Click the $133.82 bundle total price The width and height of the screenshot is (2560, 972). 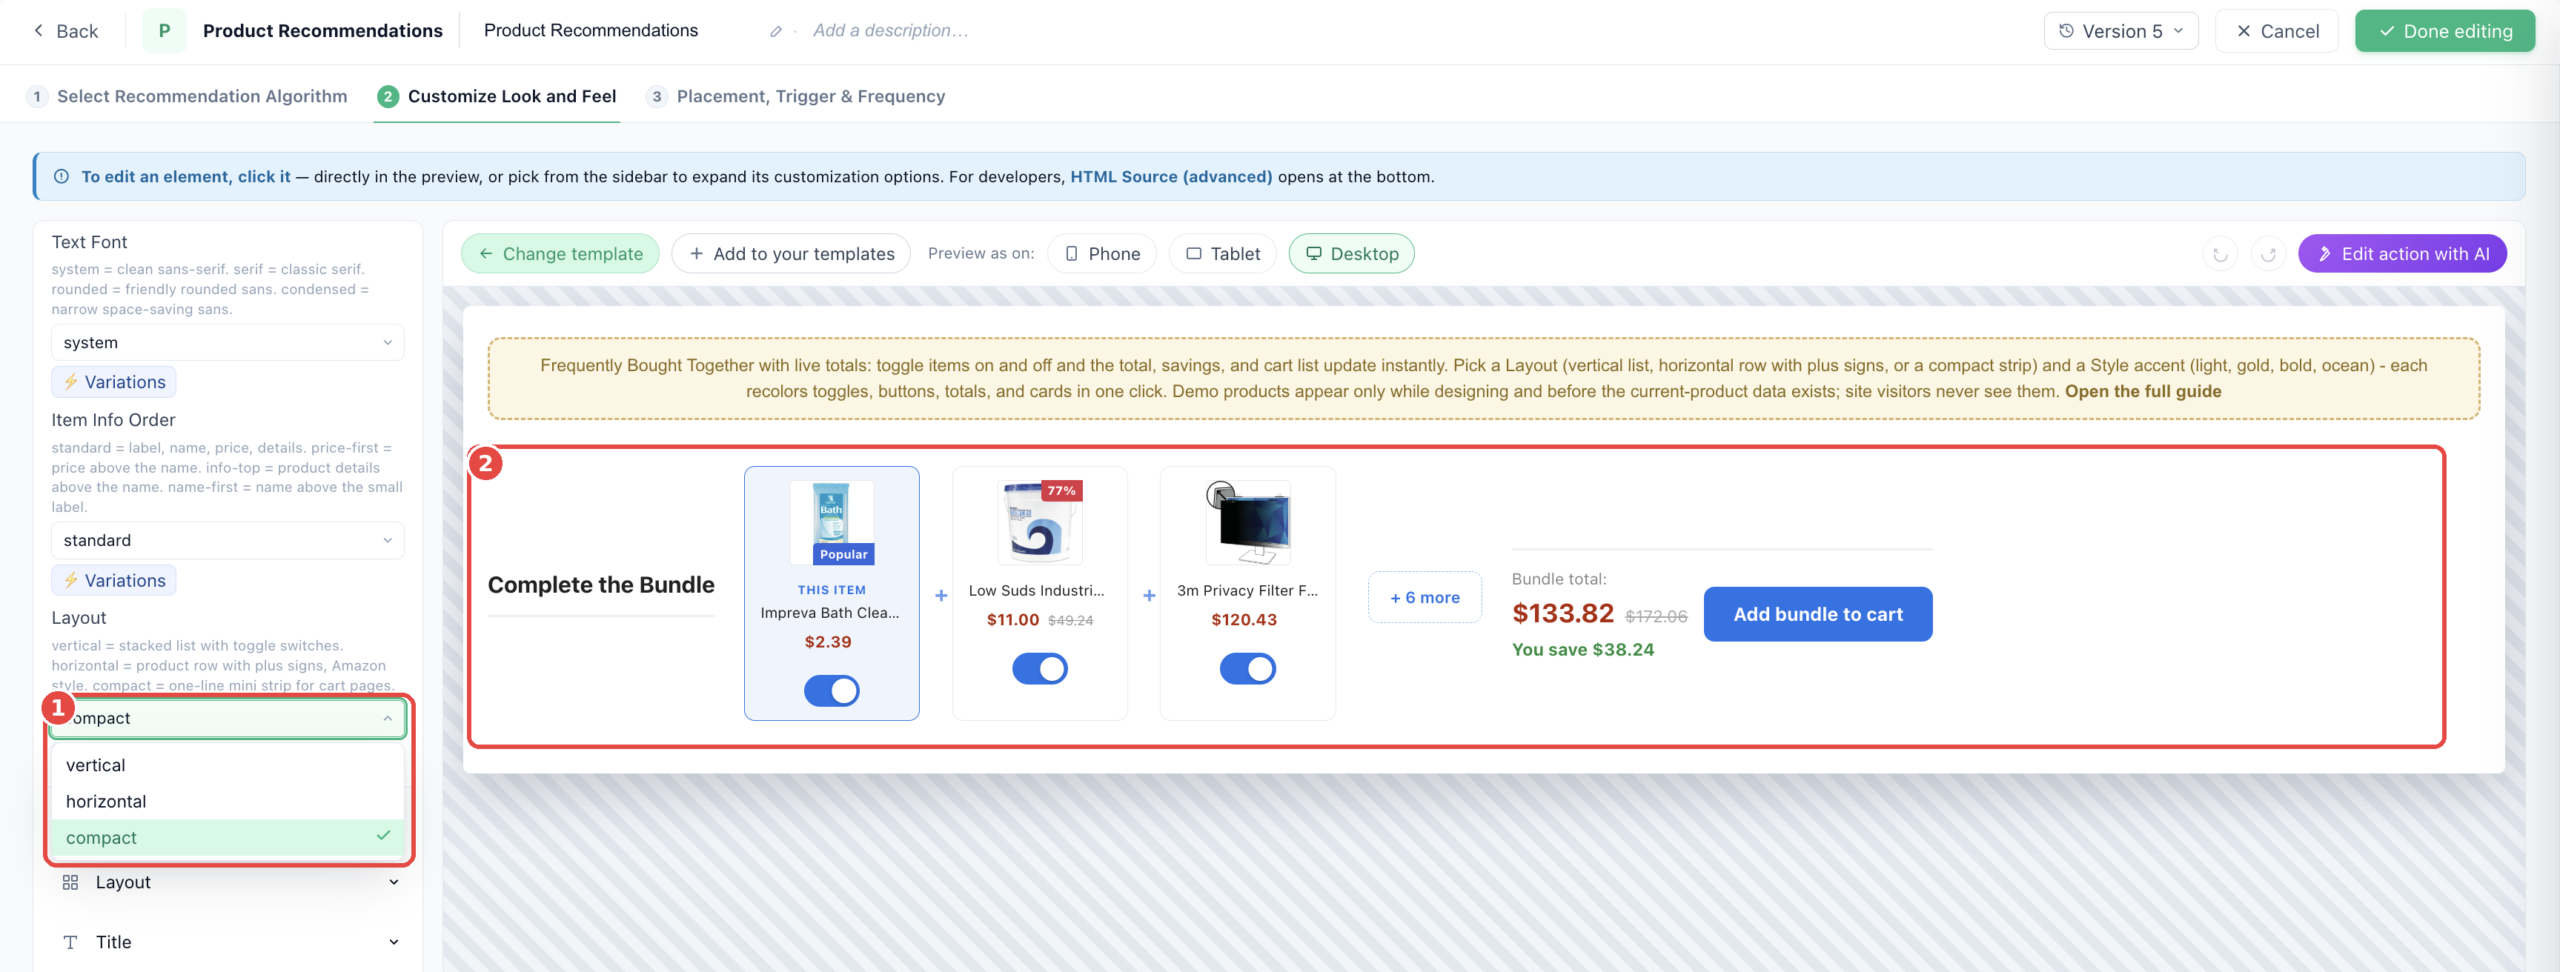[x=1563, y=613]
